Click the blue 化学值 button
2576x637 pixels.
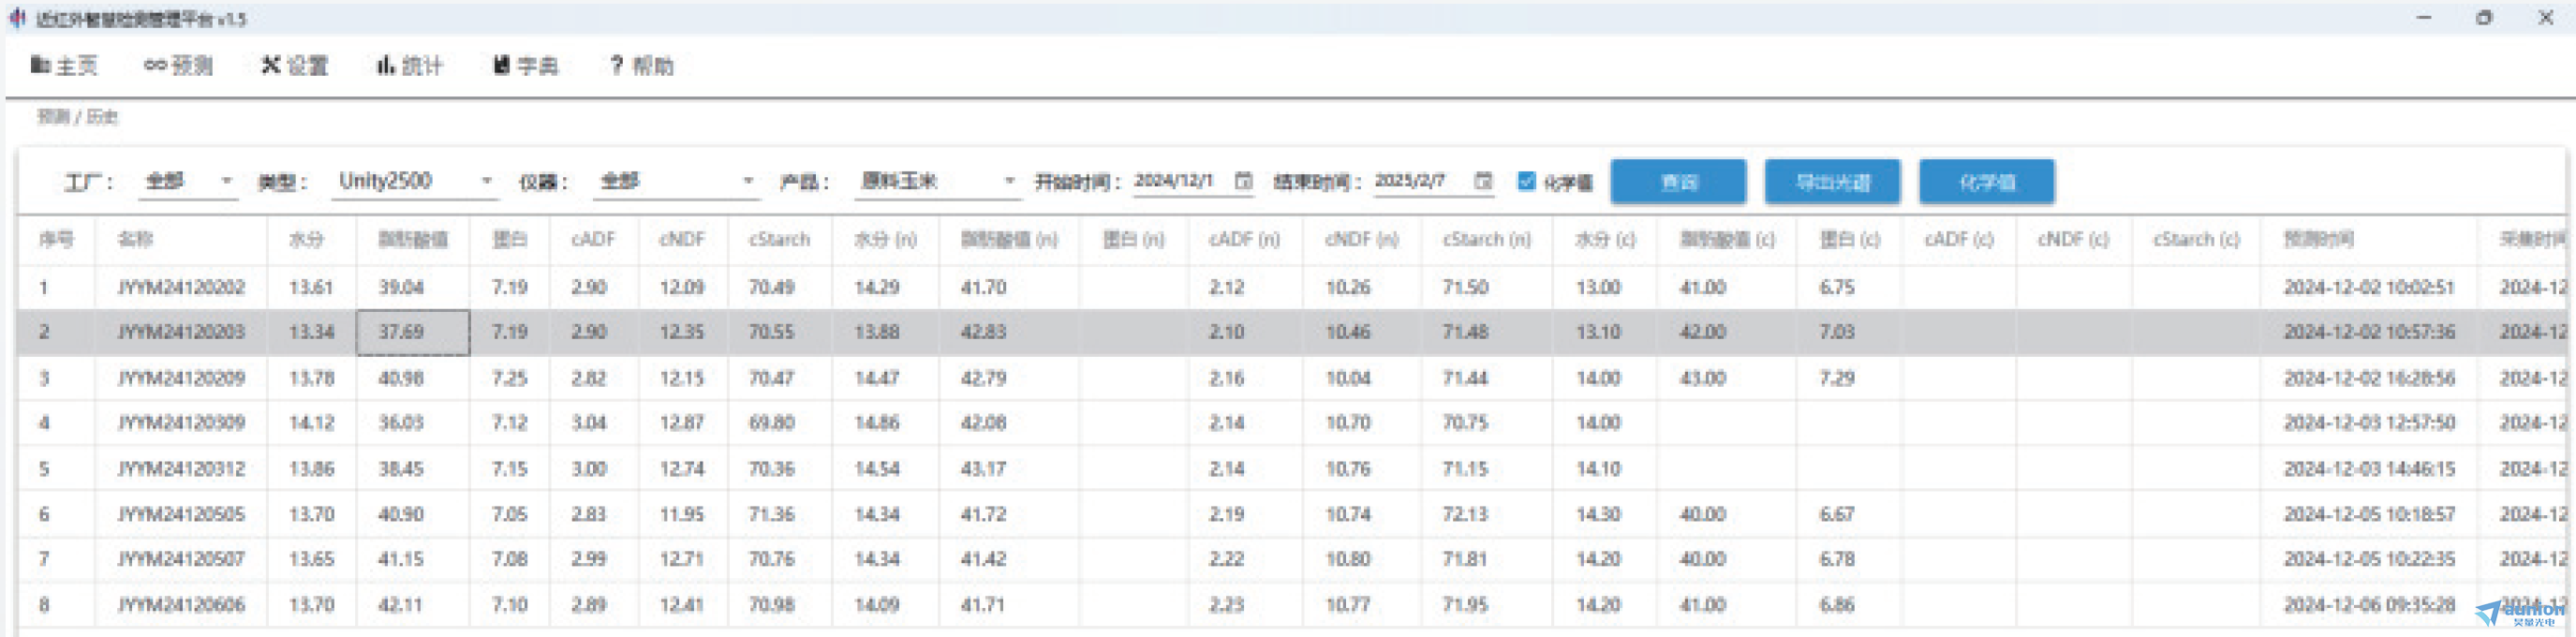tap(1987, 182)
